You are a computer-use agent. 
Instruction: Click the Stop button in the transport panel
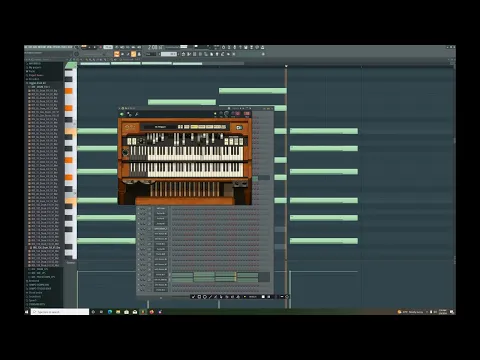[95, 47]
